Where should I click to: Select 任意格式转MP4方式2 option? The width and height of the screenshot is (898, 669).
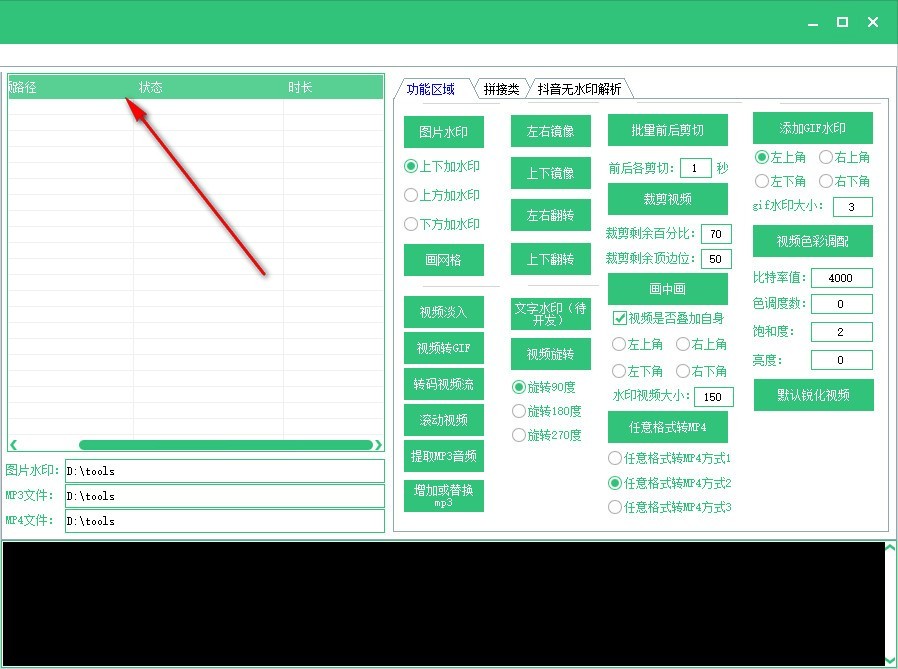(x=669, y=483)
